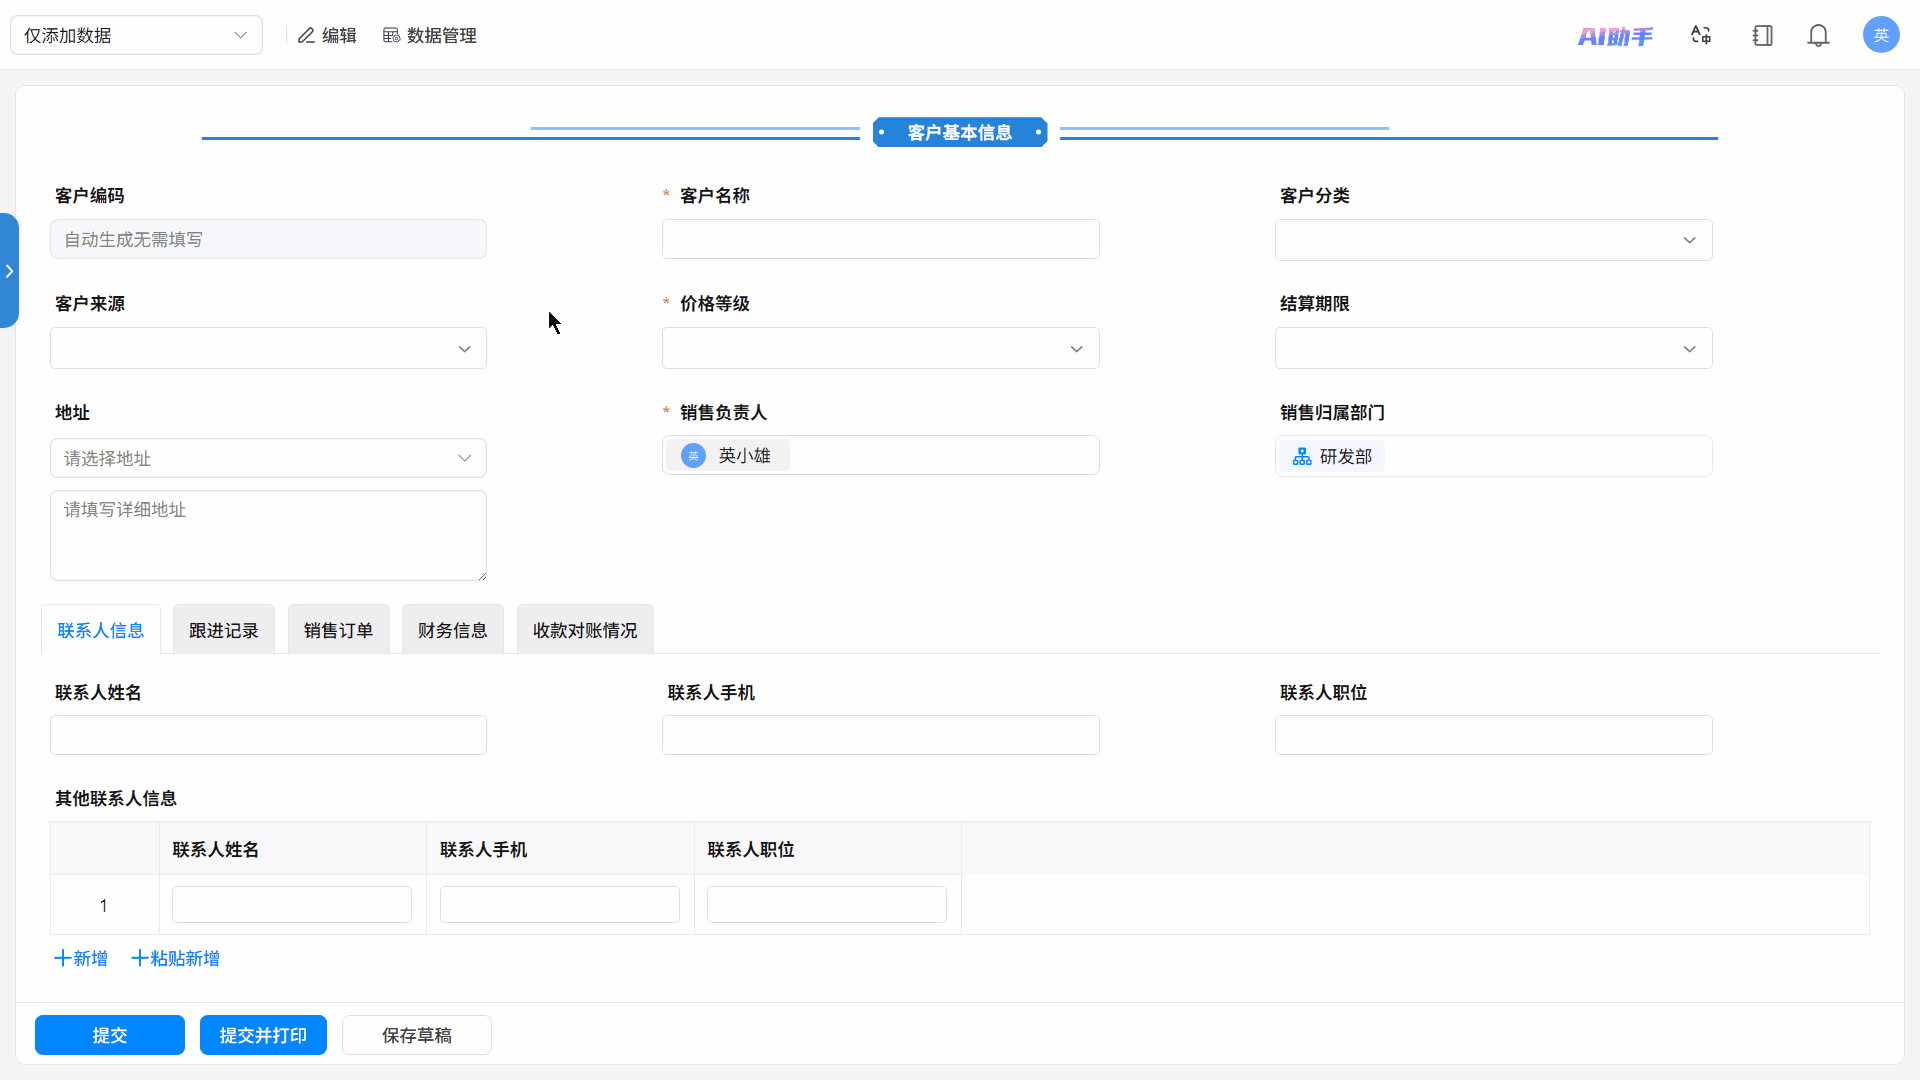Click the 编辑 toolbar button

click(x=327, y=36)
